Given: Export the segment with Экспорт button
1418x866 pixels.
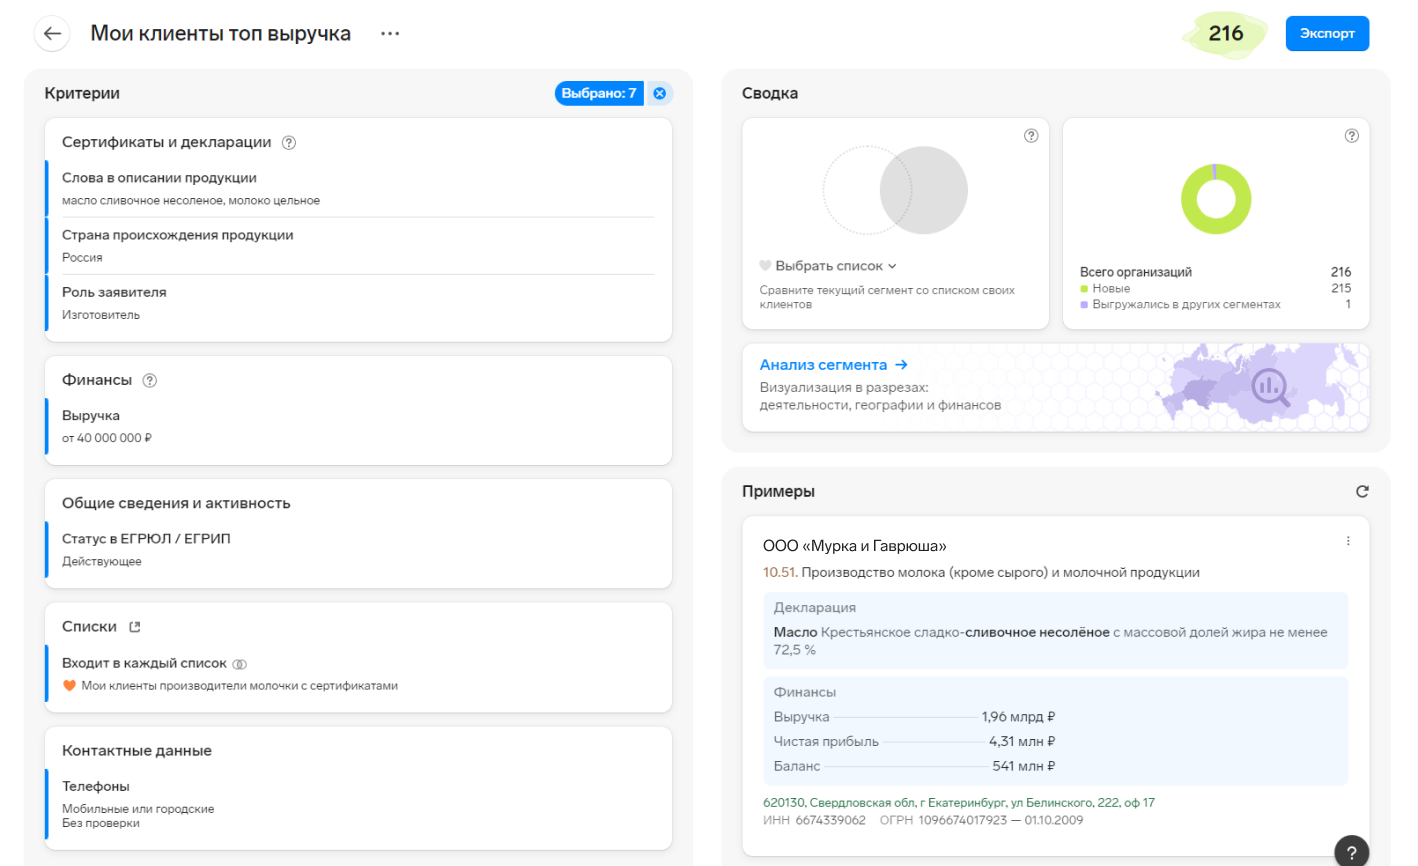Looking at the screenshot, I should coord(1327,33).
